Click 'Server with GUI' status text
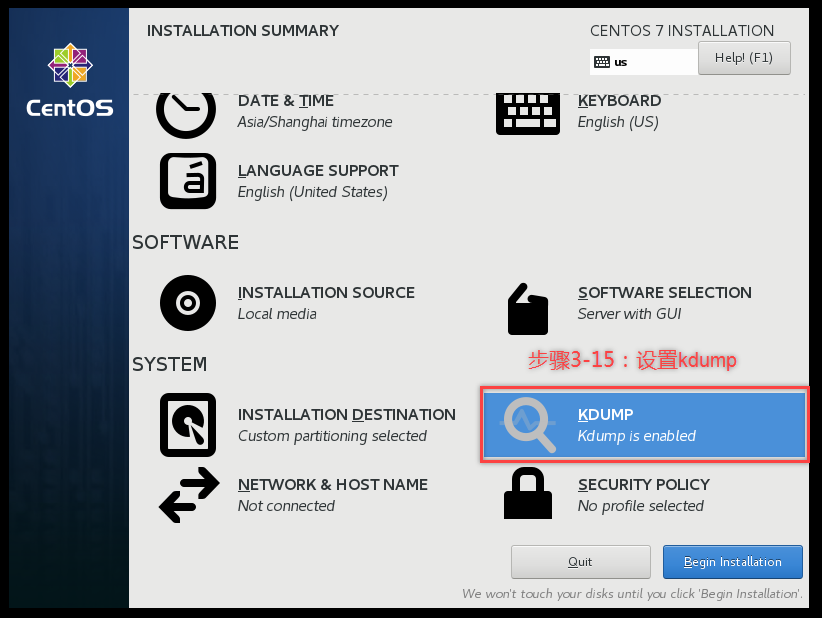Viewport: 822px width, 618px height. coord(629,314)
